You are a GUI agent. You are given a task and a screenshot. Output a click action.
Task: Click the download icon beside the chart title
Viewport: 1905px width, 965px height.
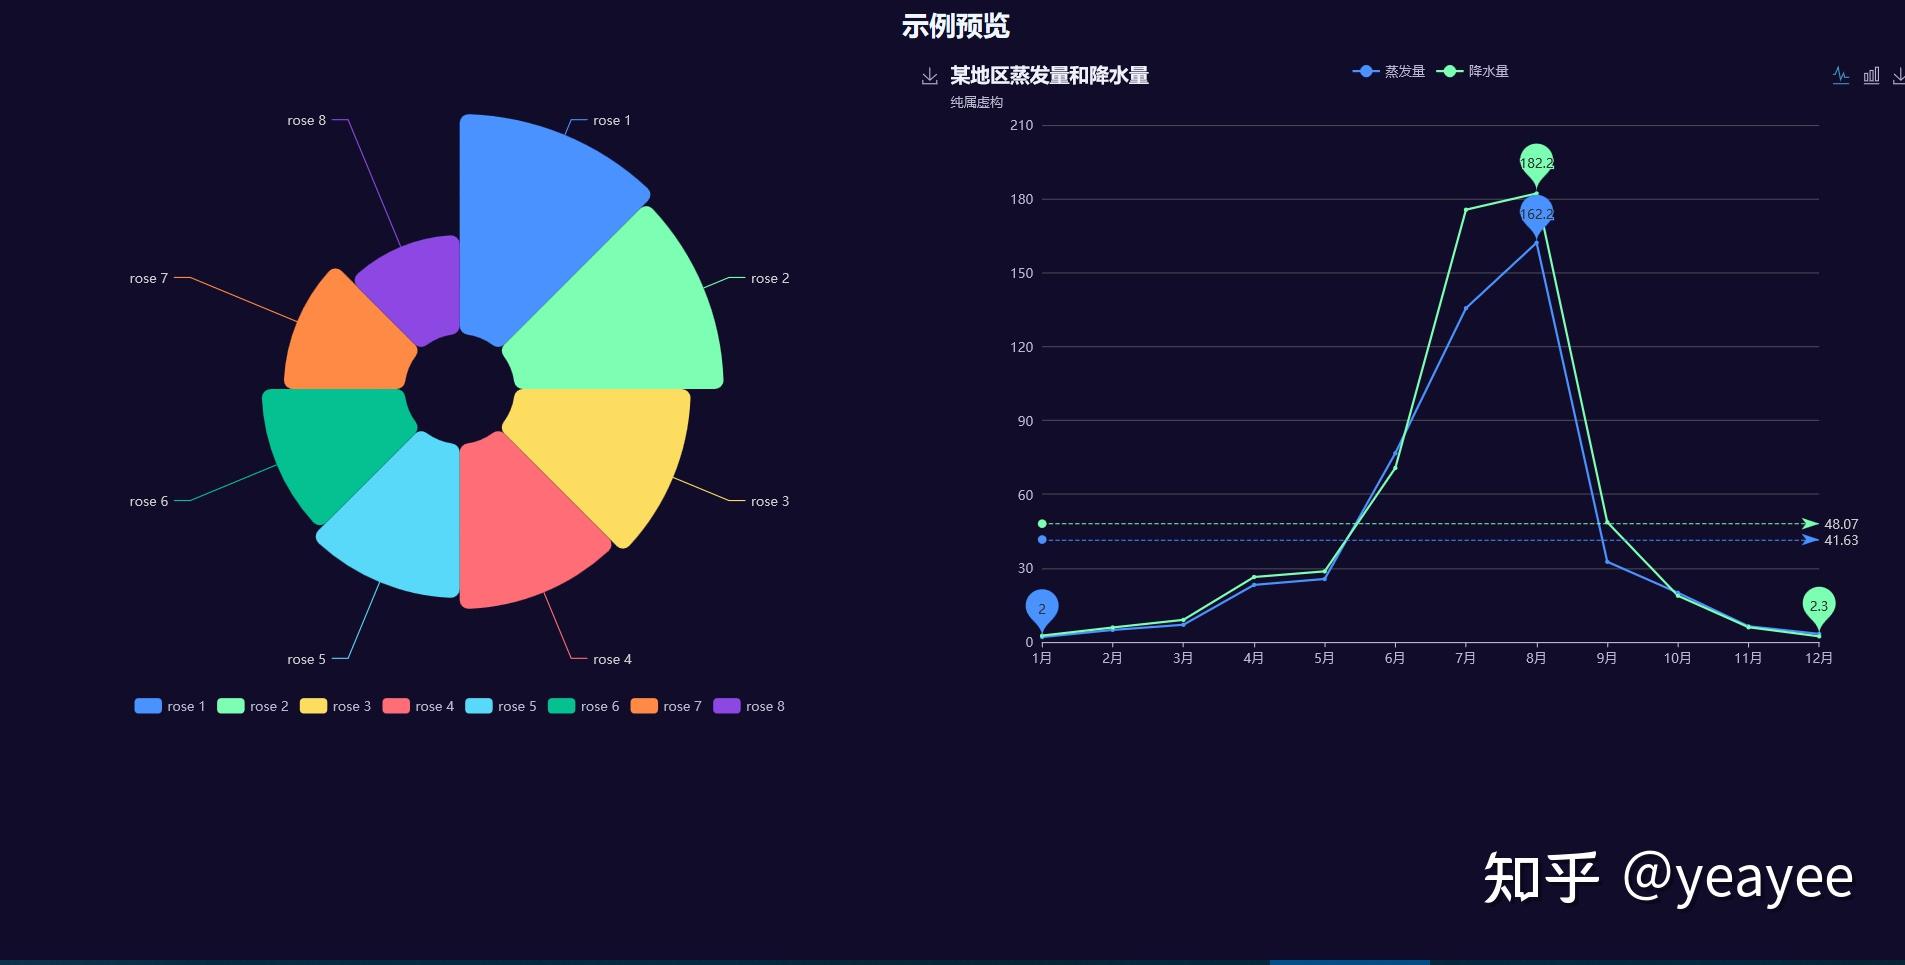click(x=928, y=73)
